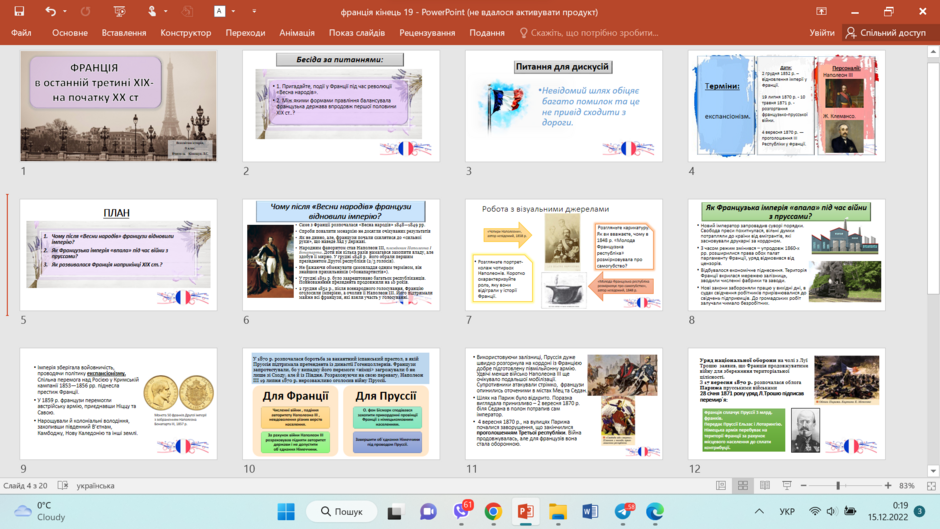The width and height of the screenshot is (940, 529).
Task: Open the font color dropdown arrow
Action: [233, 11]
